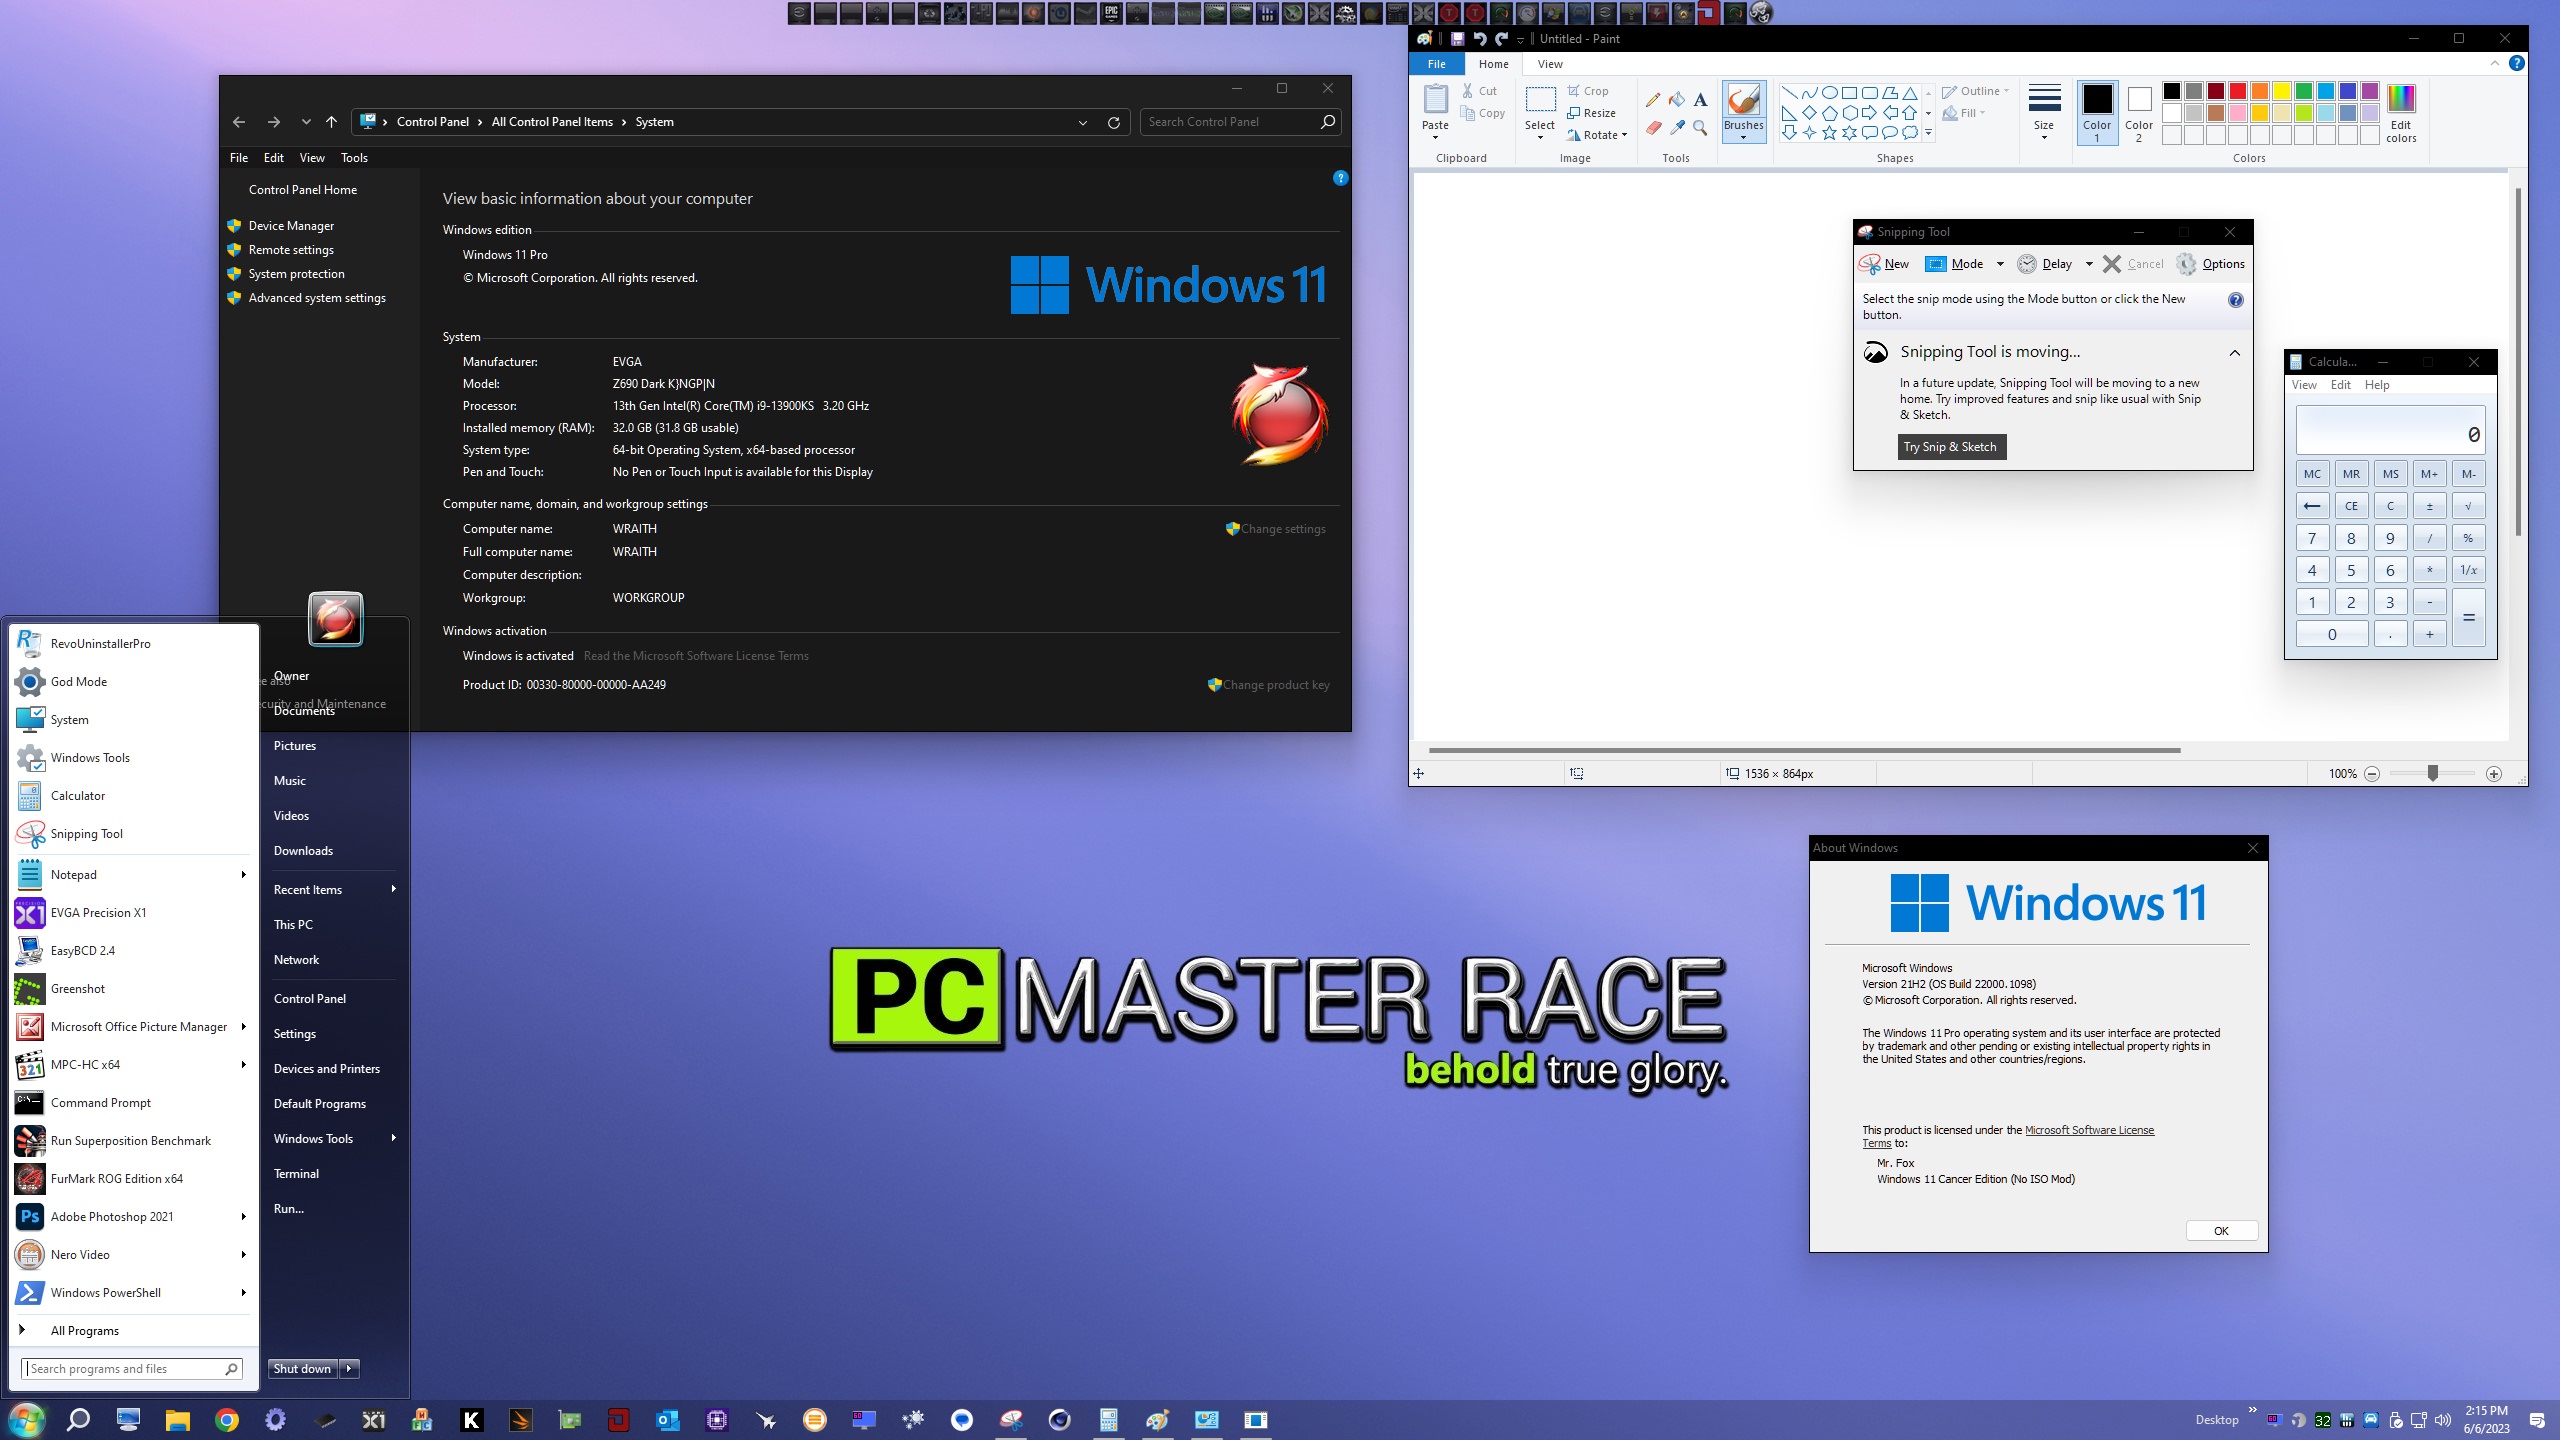
Task: Click Try Snip & Sketch button
Action: pyautogui.click(x=1951, y=447)
